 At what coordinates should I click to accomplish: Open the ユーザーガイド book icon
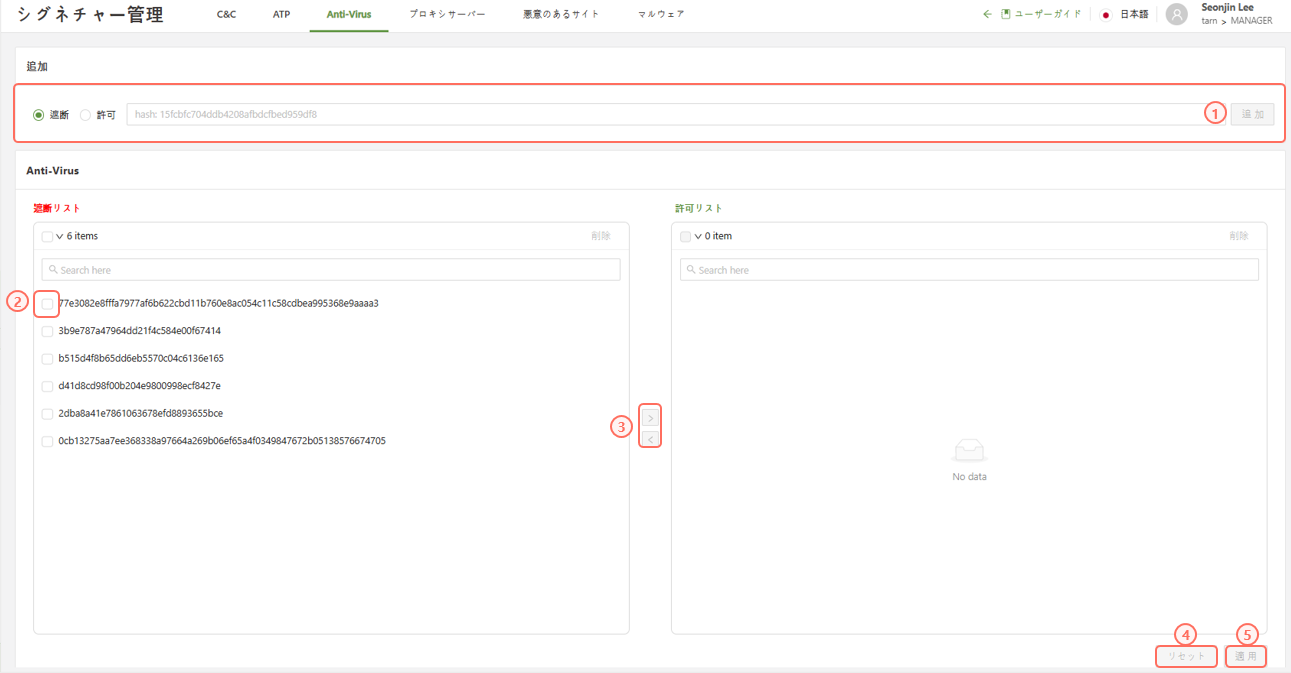[x=1006, y=15]
